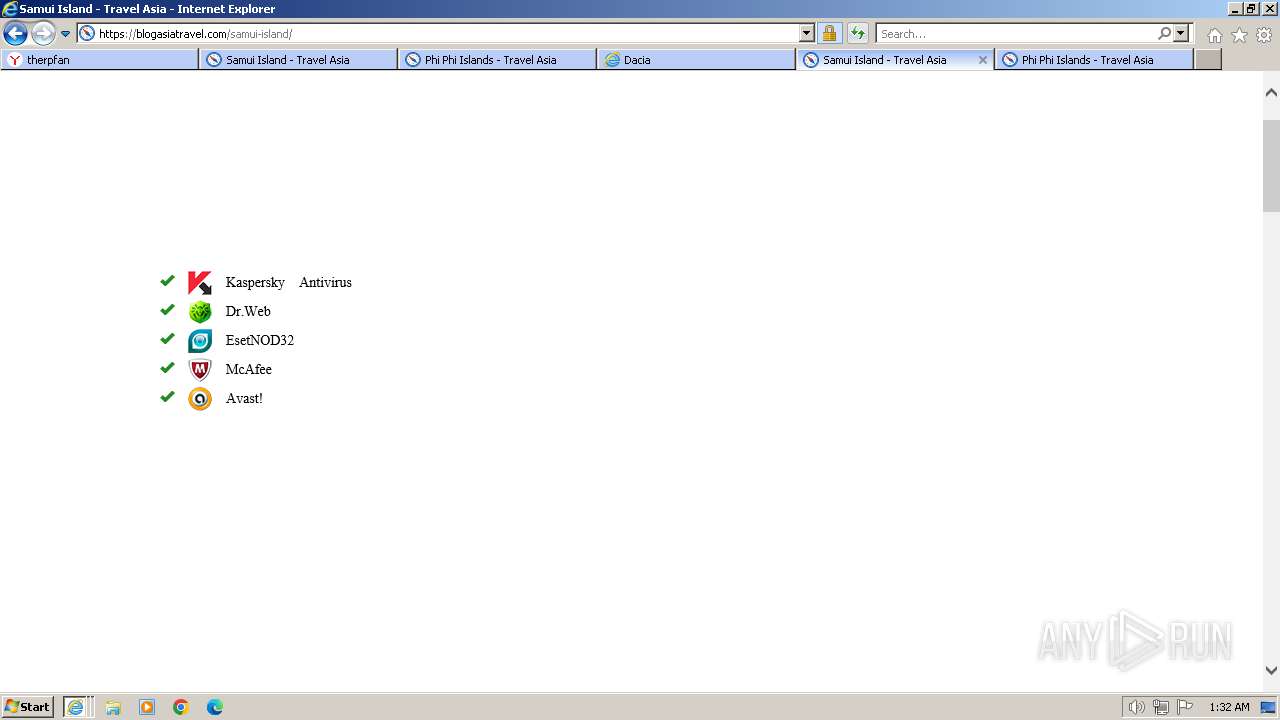Click the McAfee text label

[x=249, y=370]
